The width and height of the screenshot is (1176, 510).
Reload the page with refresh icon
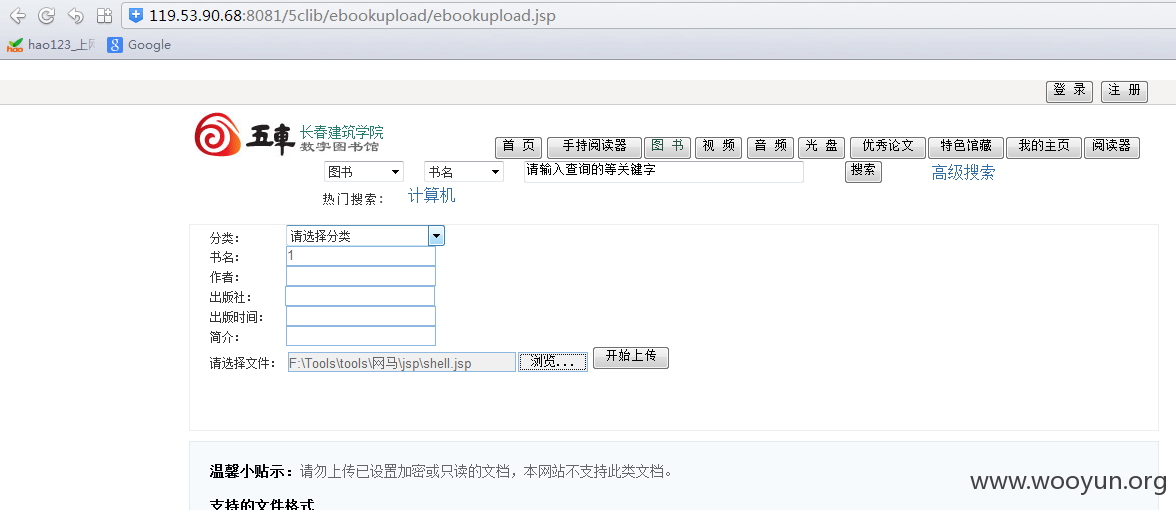(x=46, y=15)
